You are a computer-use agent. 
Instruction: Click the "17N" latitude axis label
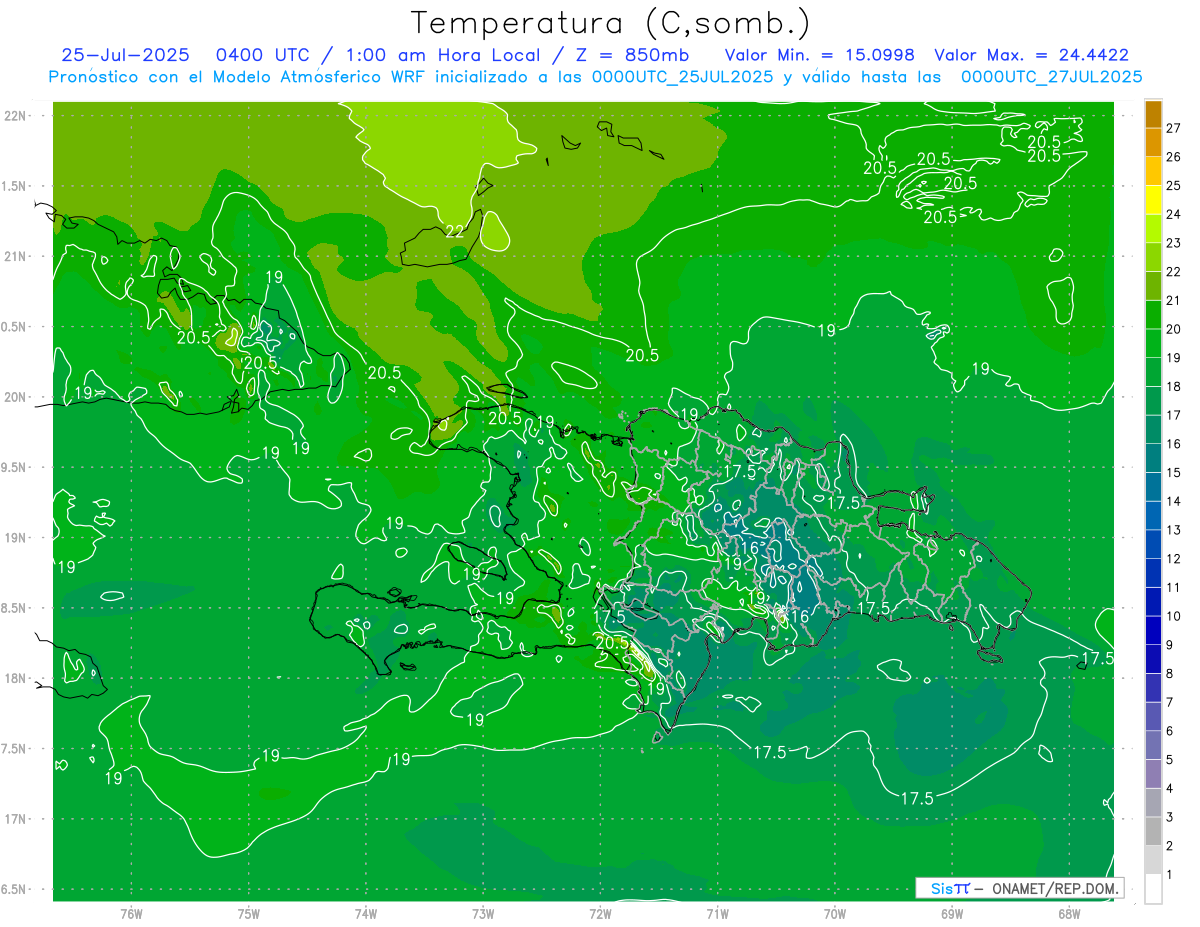(x=15, y=819)
